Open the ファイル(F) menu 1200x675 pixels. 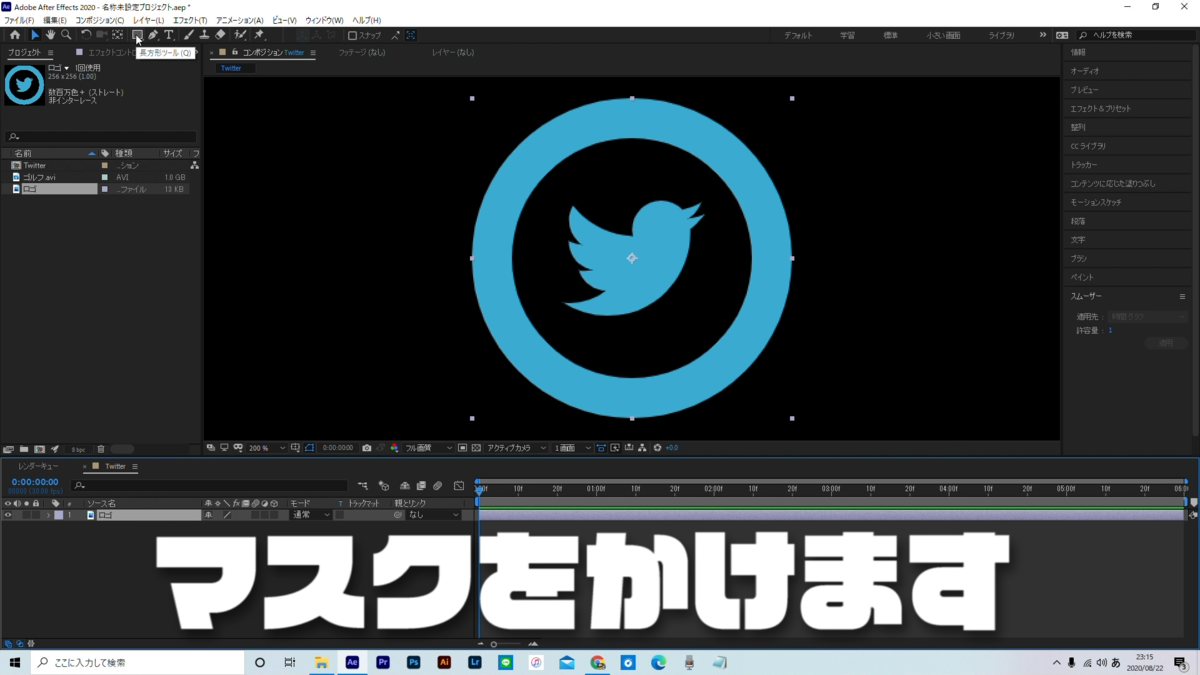[x=19, y=20]
